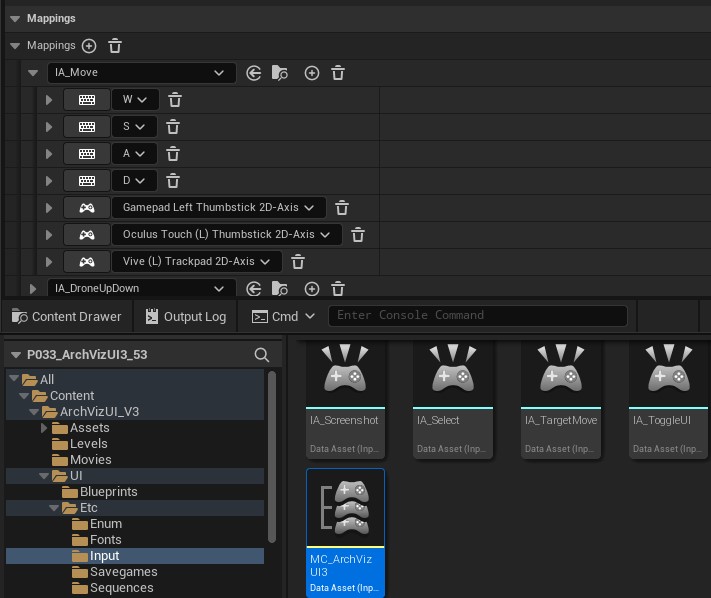711x598 pixels.
Task: Collapse the top Mappings category header
Action: click(x=15, y=19)
